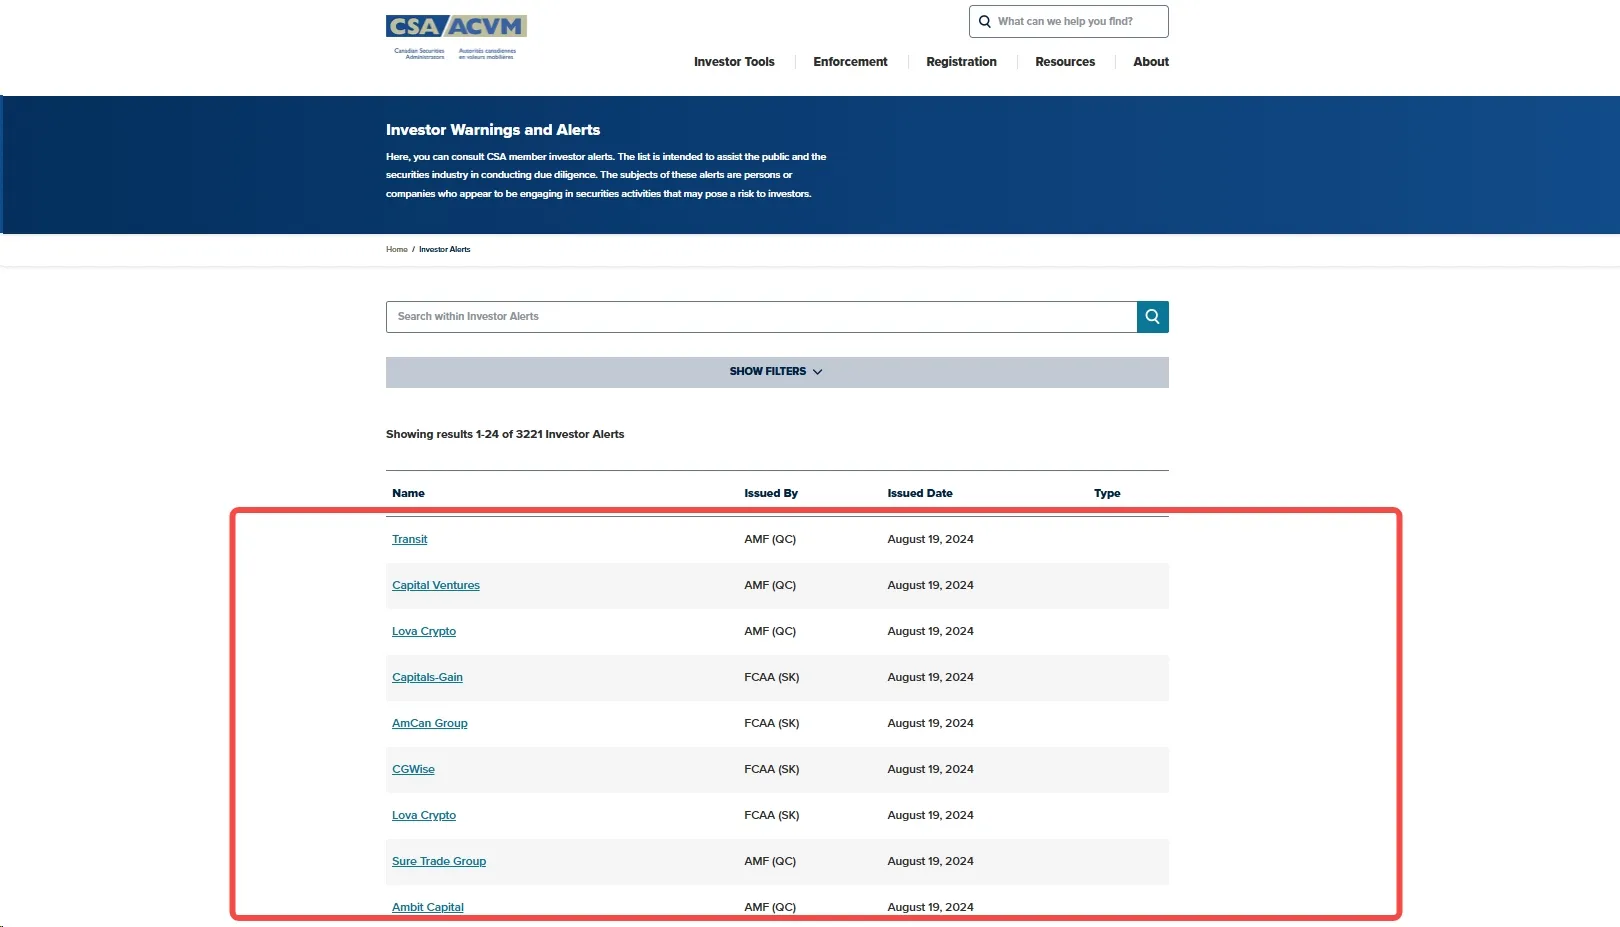Click 'FCAA (SK)' in the CGWise row
1620x927 pixels.
coord(772,769)
